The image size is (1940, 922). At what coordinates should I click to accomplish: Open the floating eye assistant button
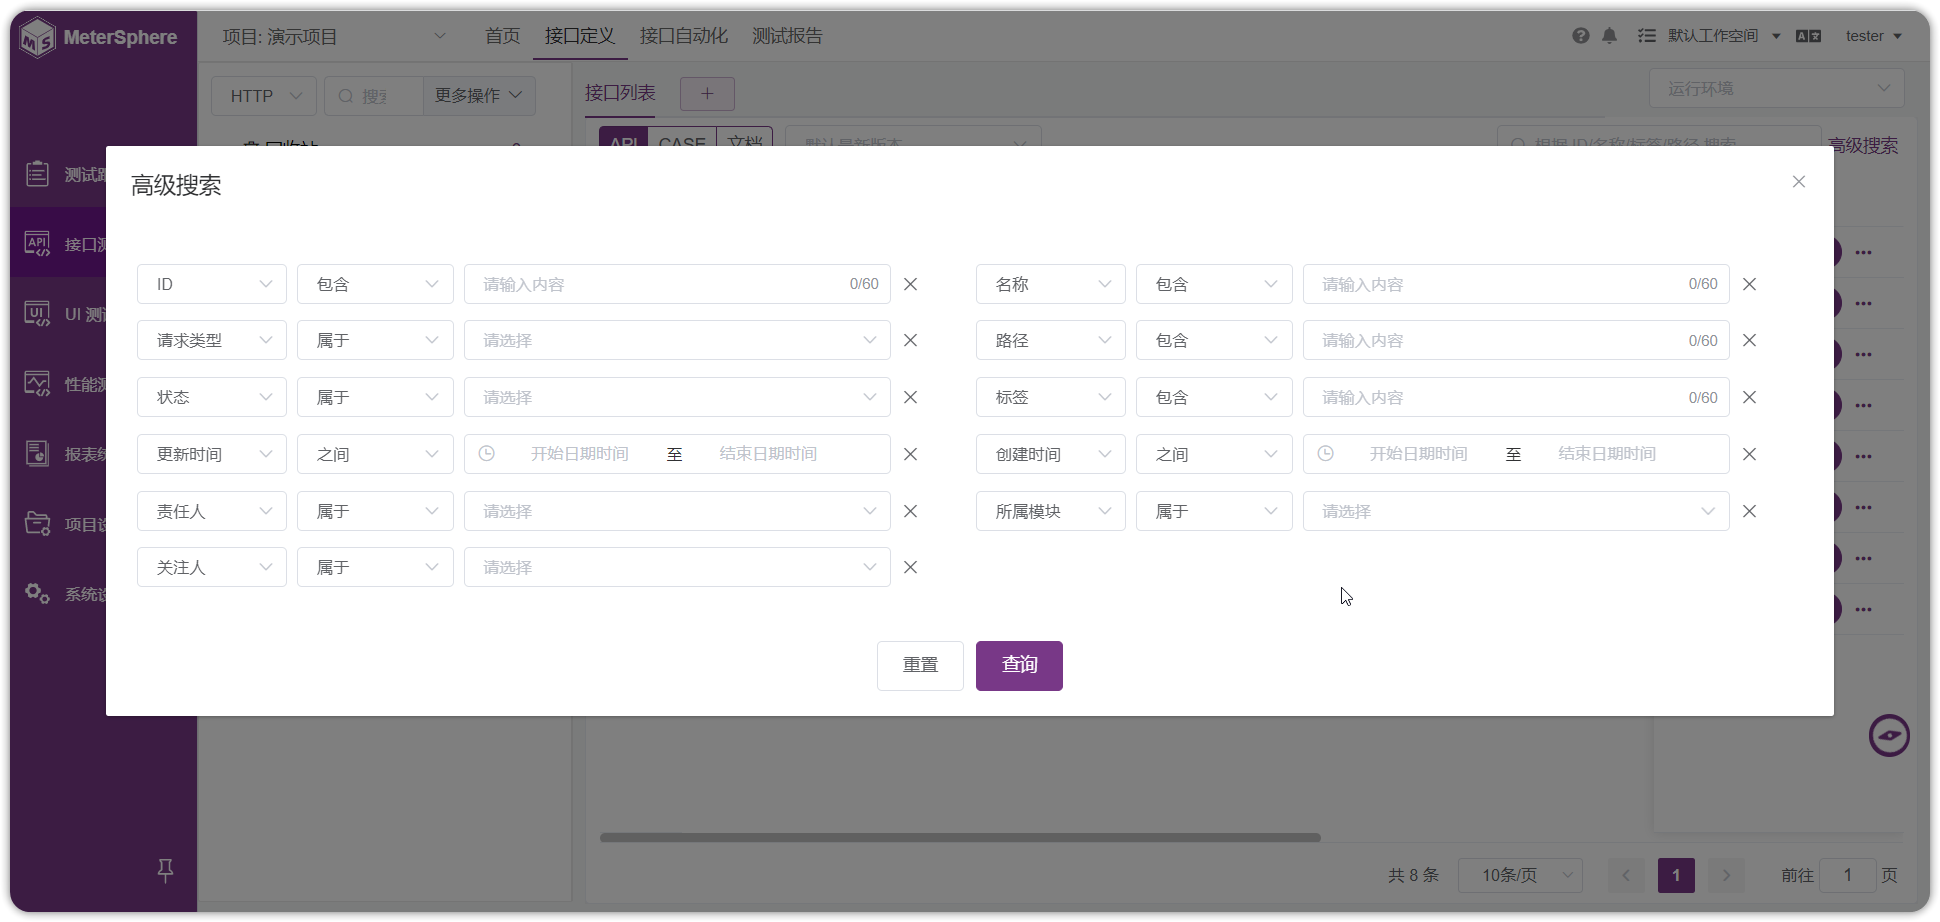tap(1889, 736)
